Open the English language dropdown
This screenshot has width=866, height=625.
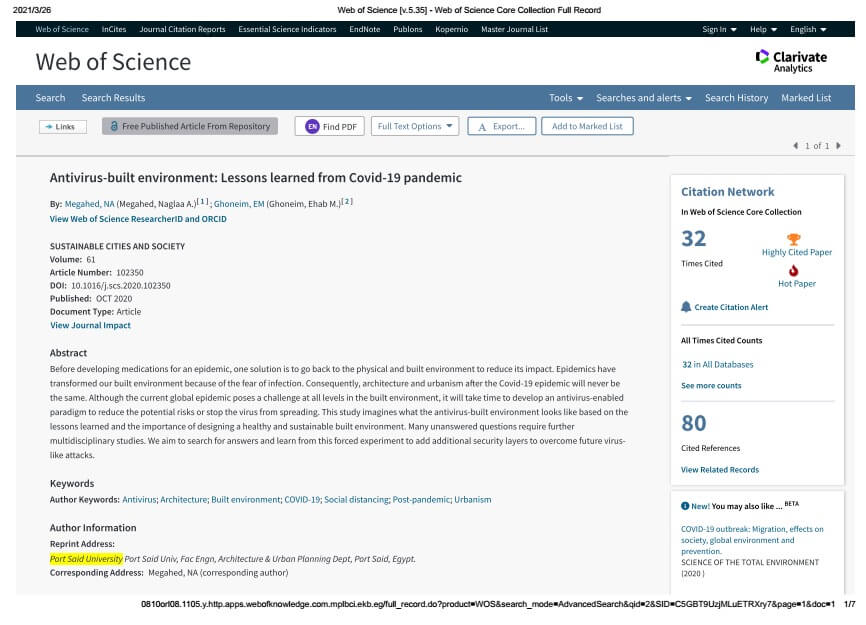coord(808,29)
